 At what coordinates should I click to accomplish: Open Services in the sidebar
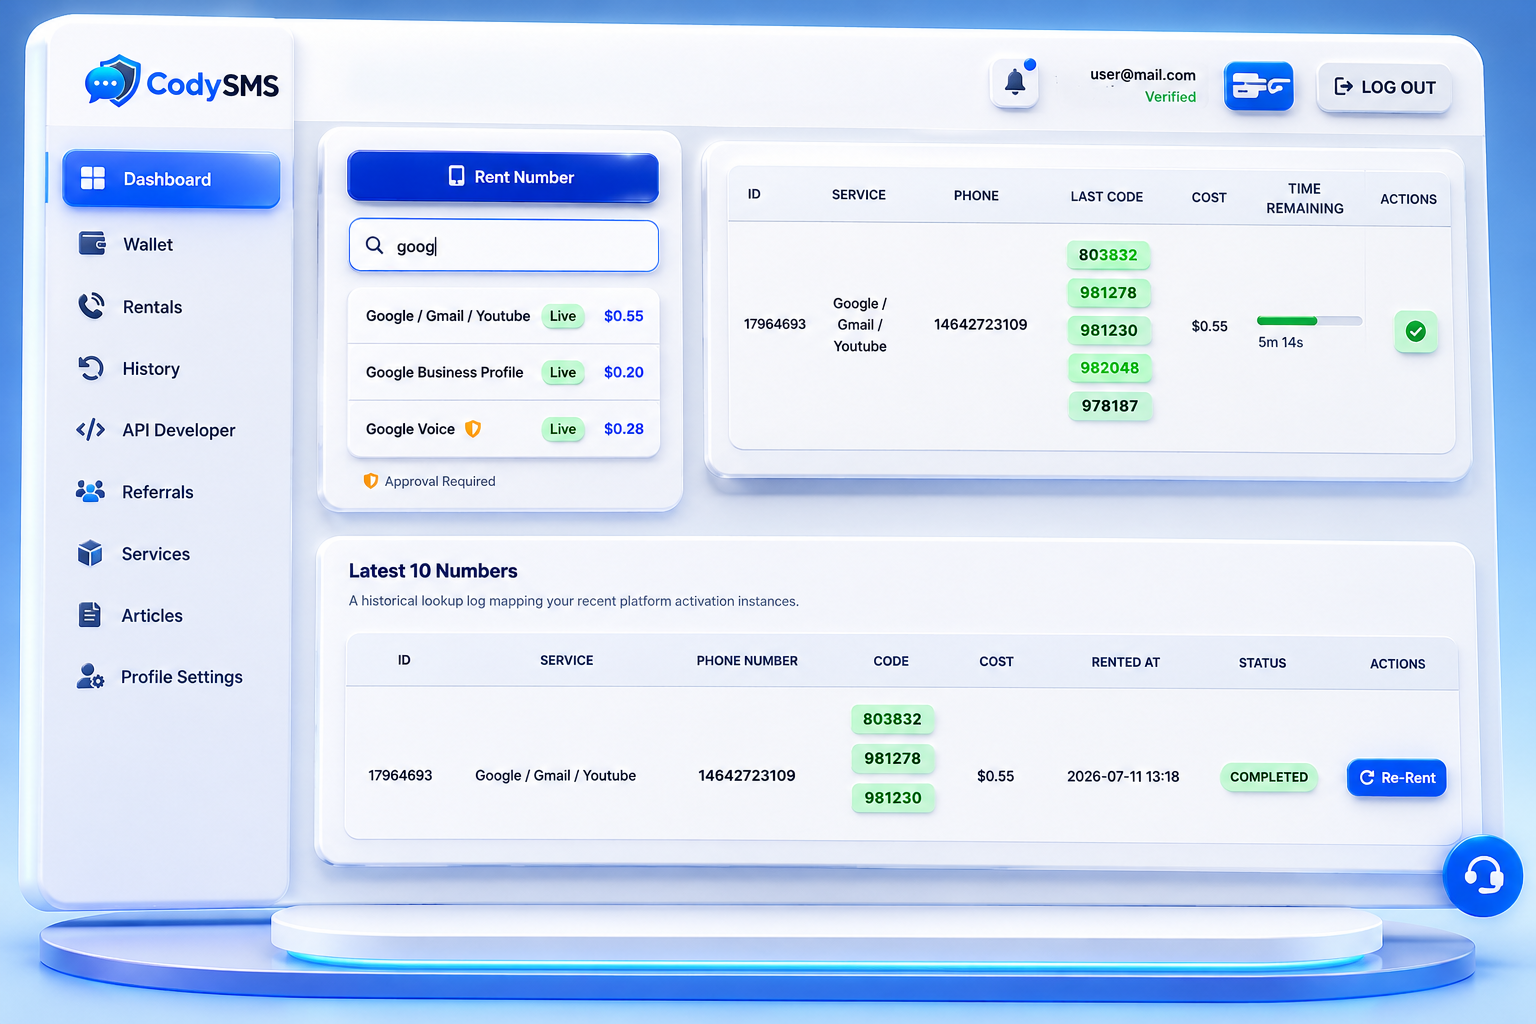click(x=155, y=554)
